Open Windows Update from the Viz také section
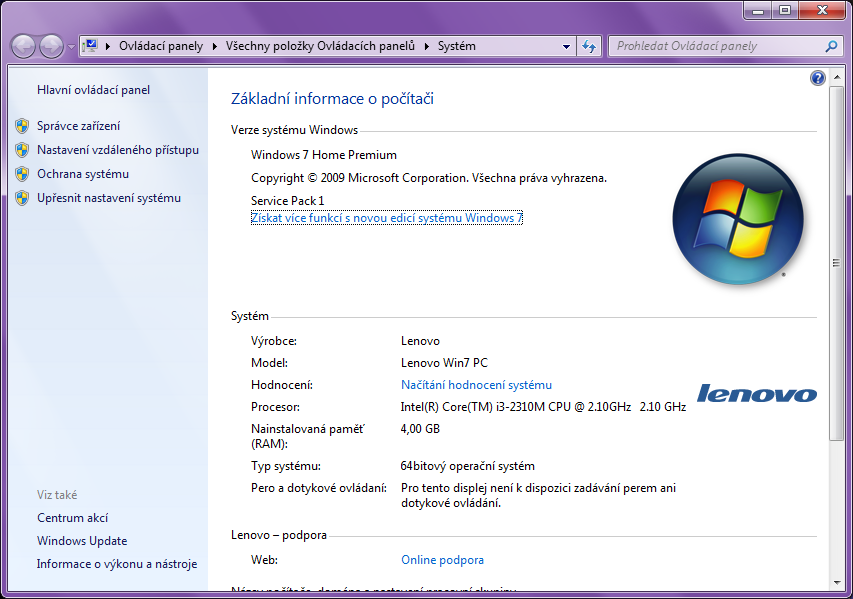 coord(82,541)
